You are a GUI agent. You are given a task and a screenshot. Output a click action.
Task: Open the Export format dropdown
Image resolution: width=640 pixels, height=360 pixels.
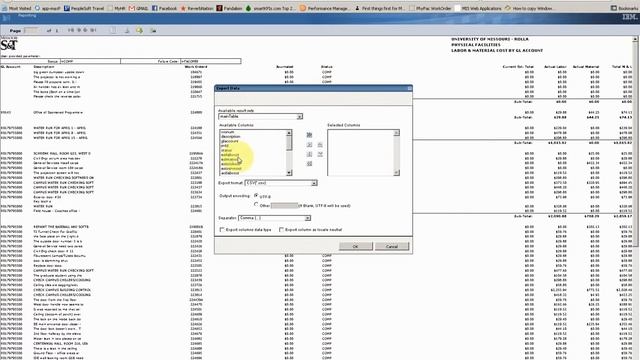281,183
